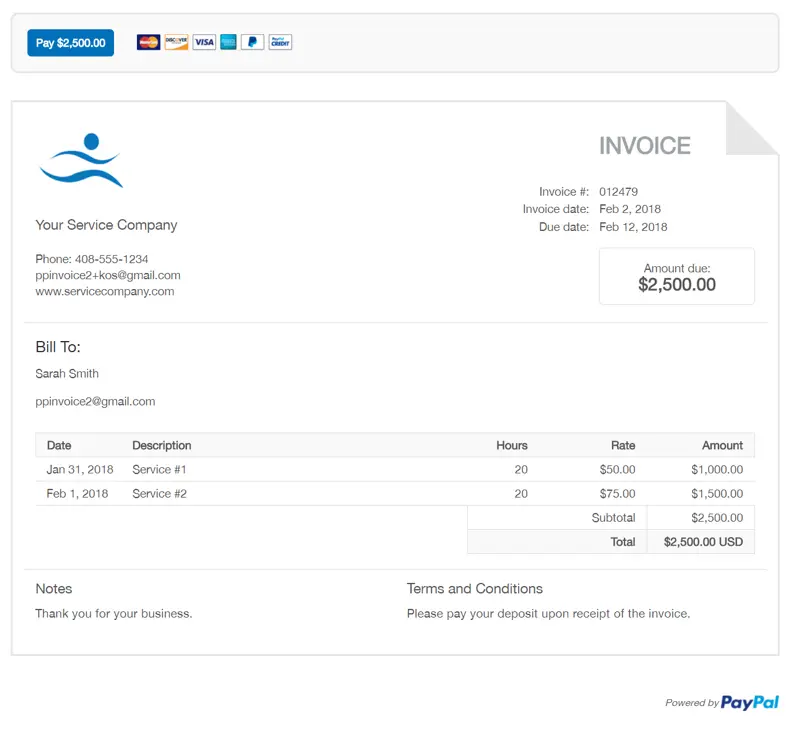The height and width of the screenshot is (737, 795).
Task: Select the PayPal Credit icon
Action: [280, 42]
